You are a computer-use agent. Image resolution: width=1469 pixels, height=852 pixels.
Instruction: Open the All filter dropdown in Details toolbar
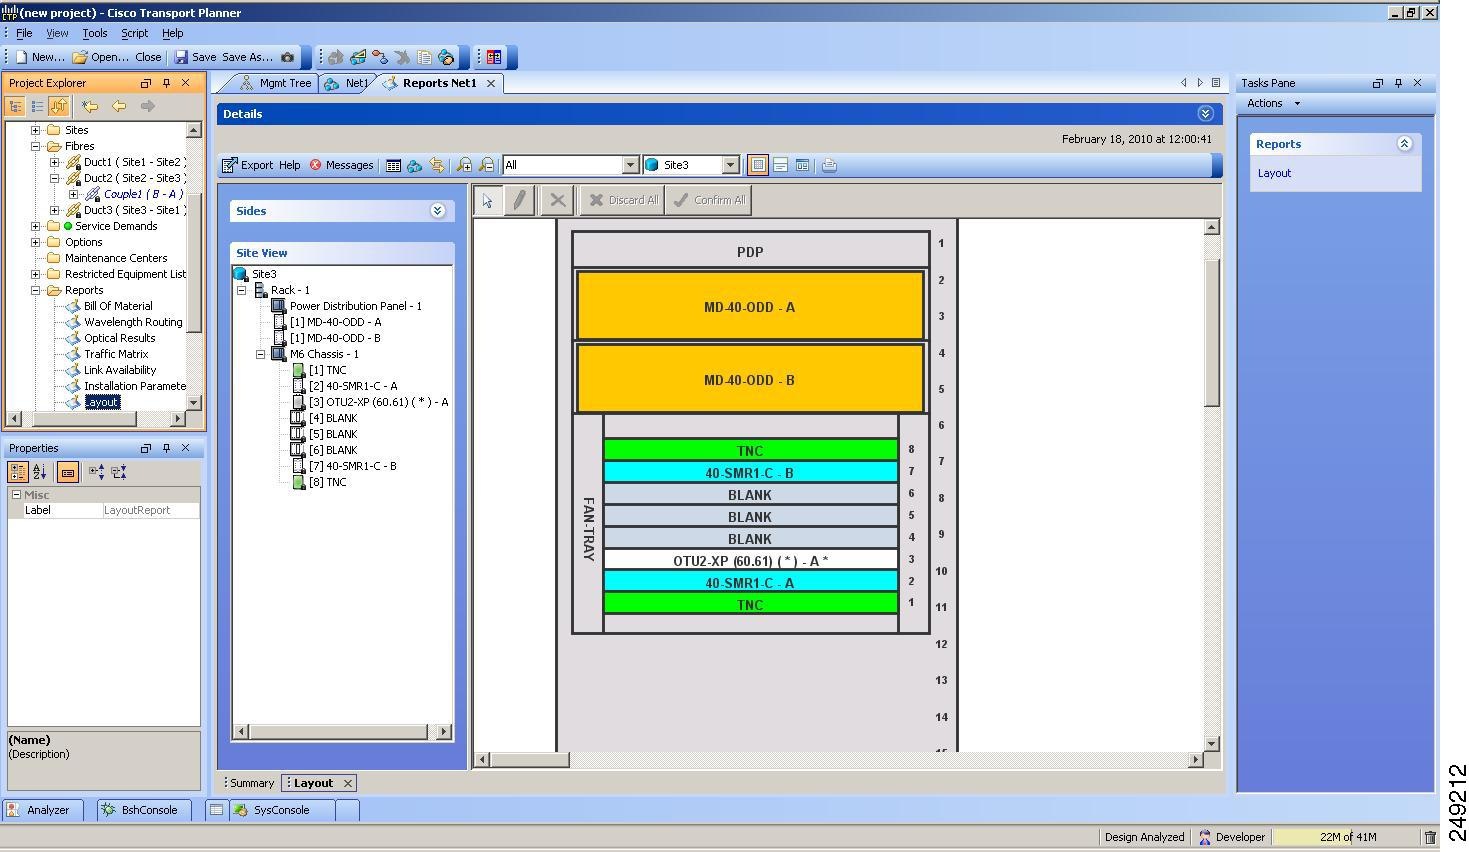630,164
